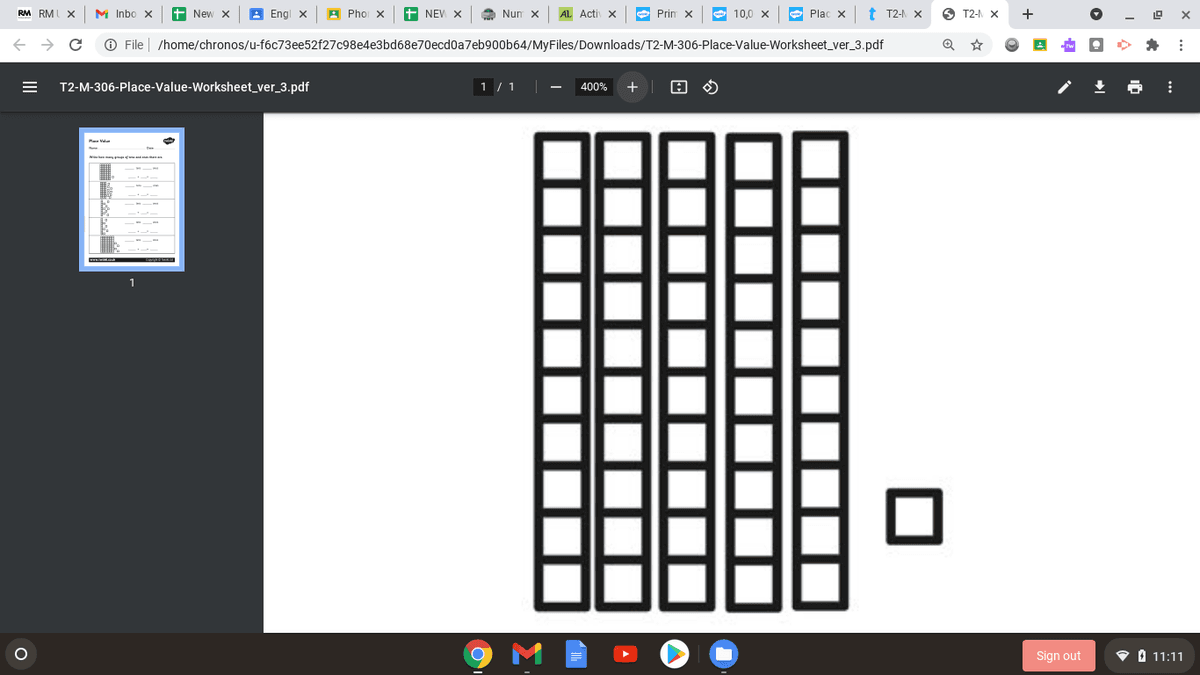Select the page 1 thumbnail
Viewport: 1200px width, 675px height.
click(131, 199)
